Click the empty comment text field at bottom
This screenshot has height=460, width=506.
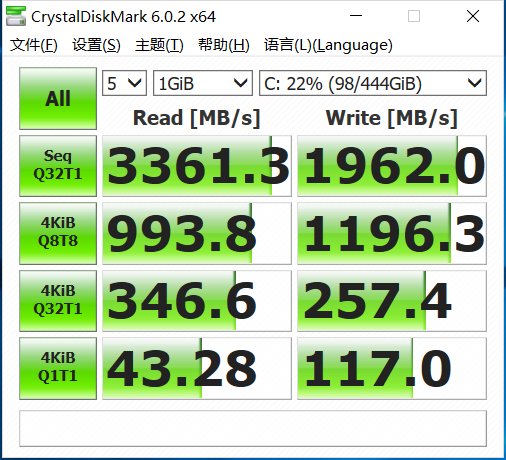click(x=253, y=428)
